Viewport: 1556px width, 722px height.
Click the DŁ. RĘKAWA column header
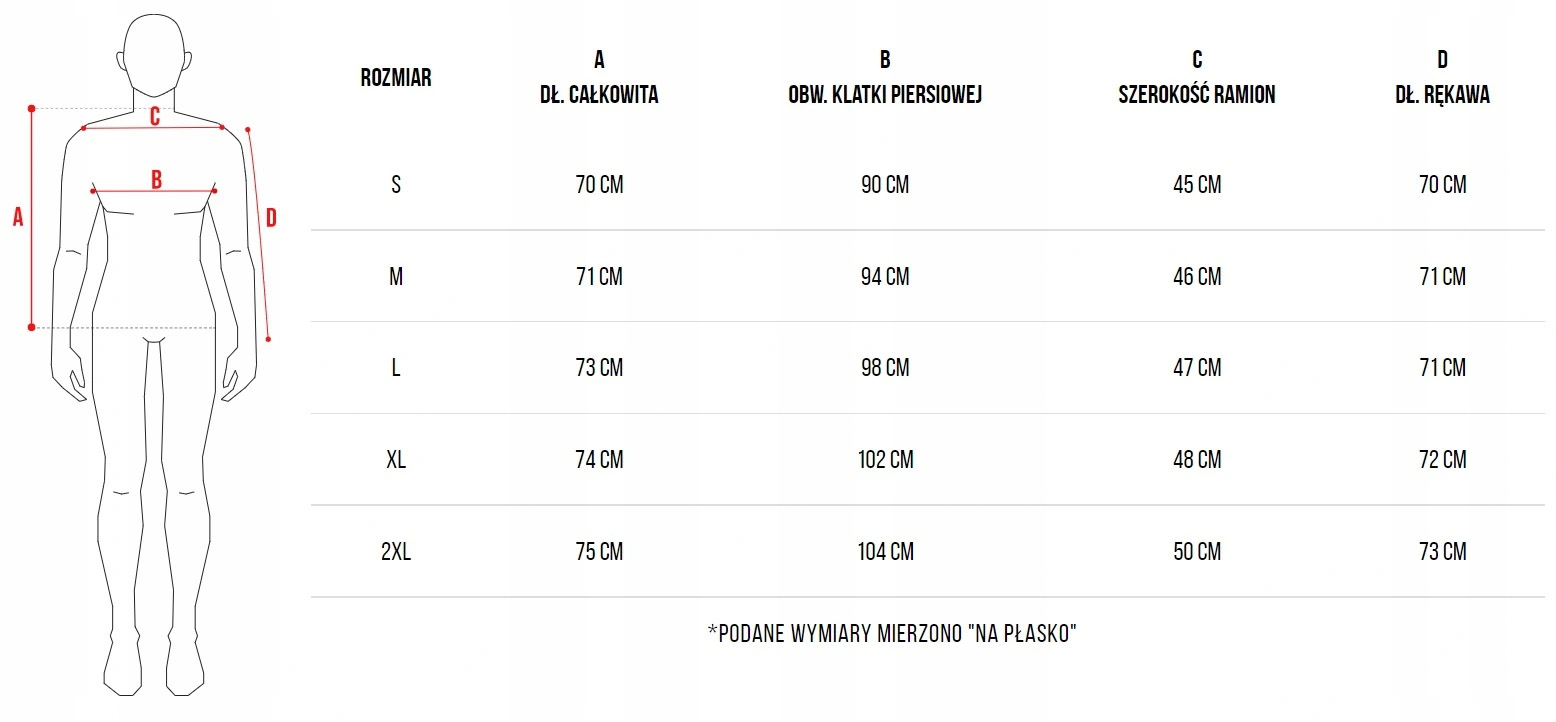tap(1442, 95)
